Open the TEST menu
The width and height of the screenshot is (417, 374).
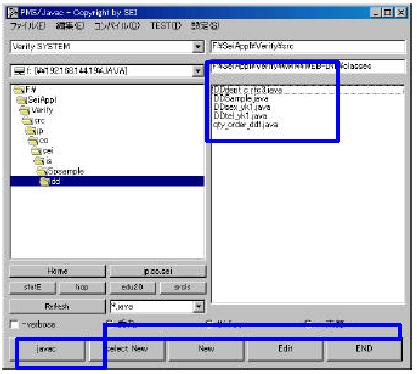(x=166, y=26)
